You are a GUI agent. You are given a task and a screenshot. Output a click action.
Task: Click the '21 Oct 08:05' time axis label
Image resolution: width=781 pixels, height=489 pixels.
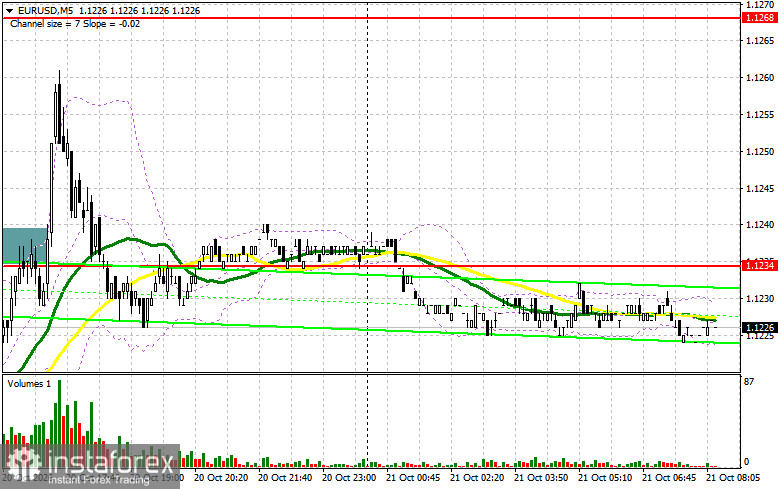point(733,478)
